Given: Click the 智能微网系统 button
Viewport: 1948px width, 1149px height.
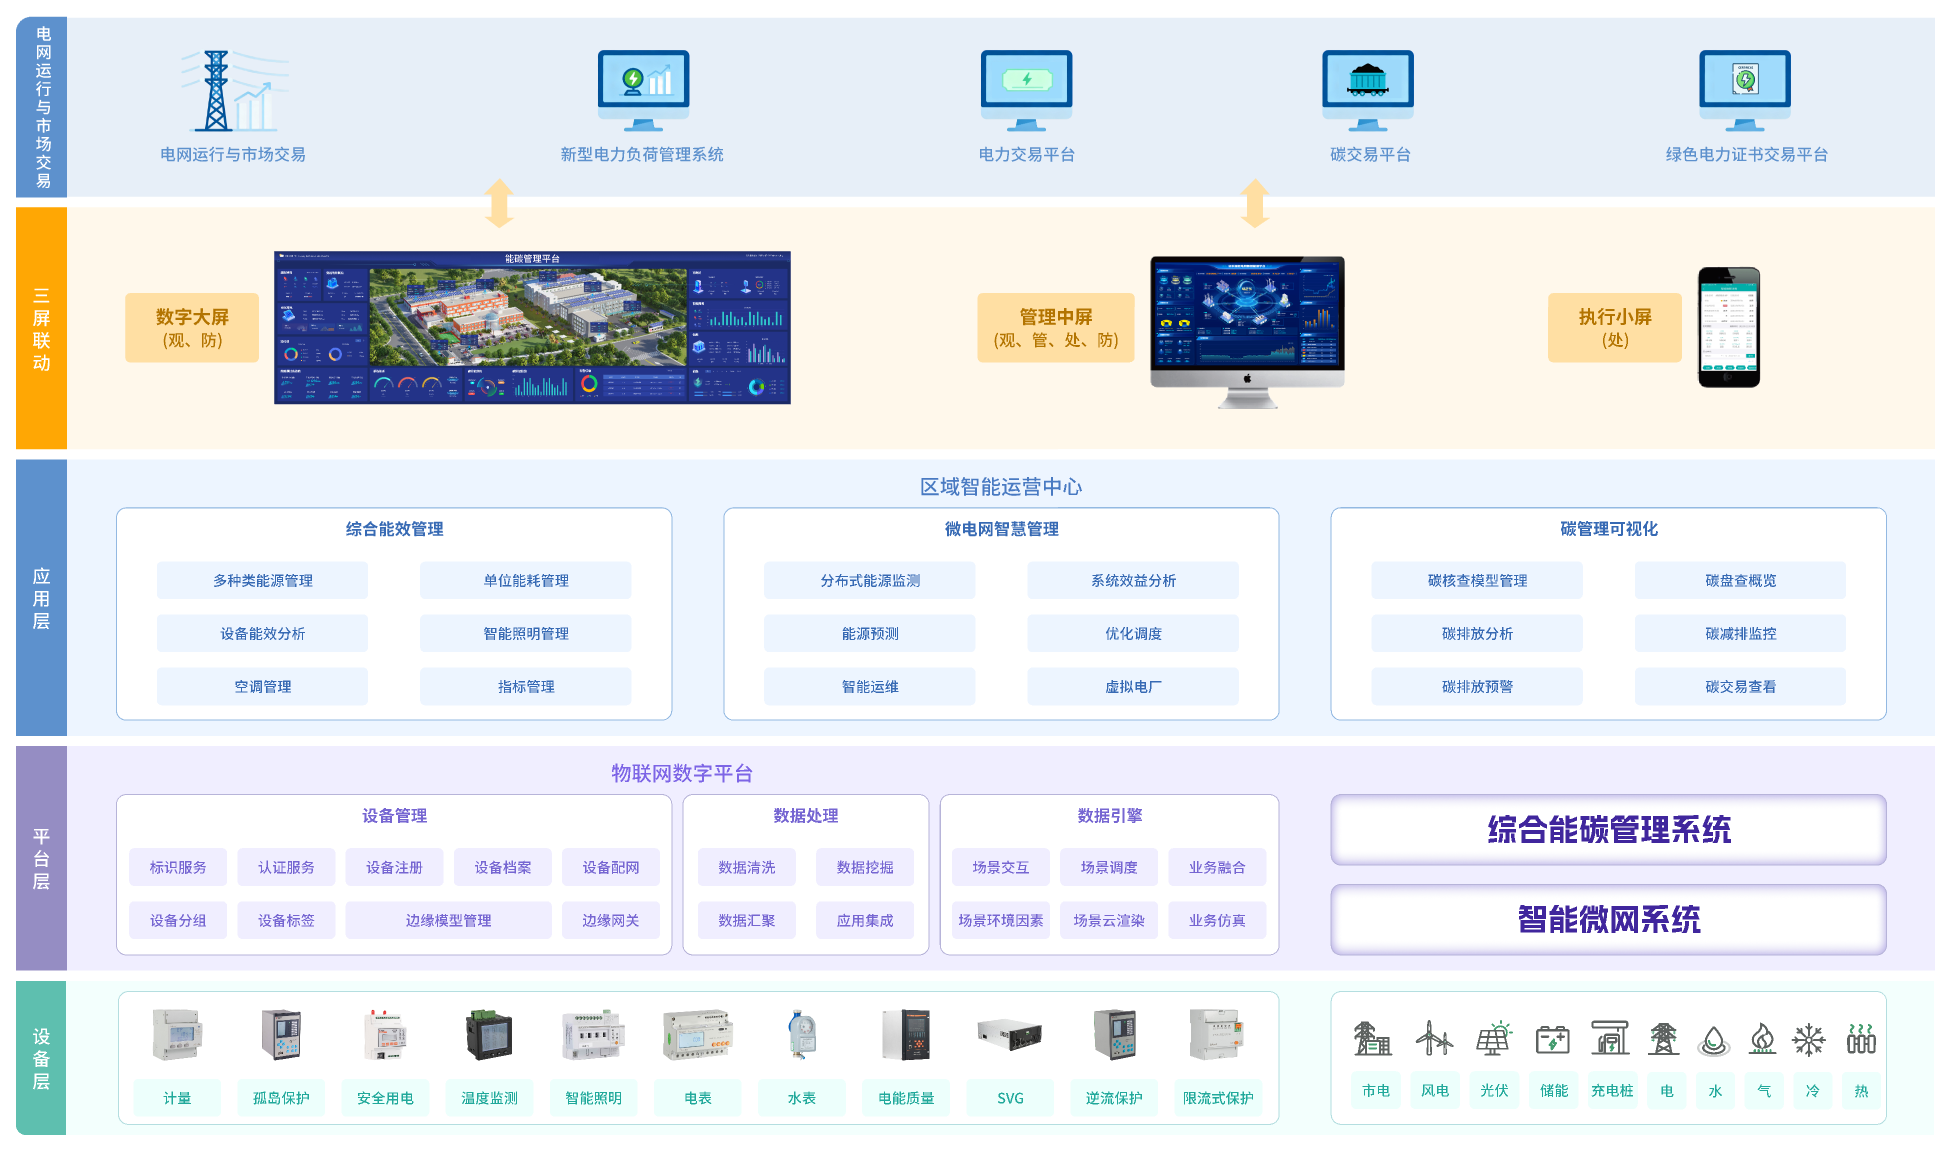Looking at the screenshot, I should point(1608,919).
